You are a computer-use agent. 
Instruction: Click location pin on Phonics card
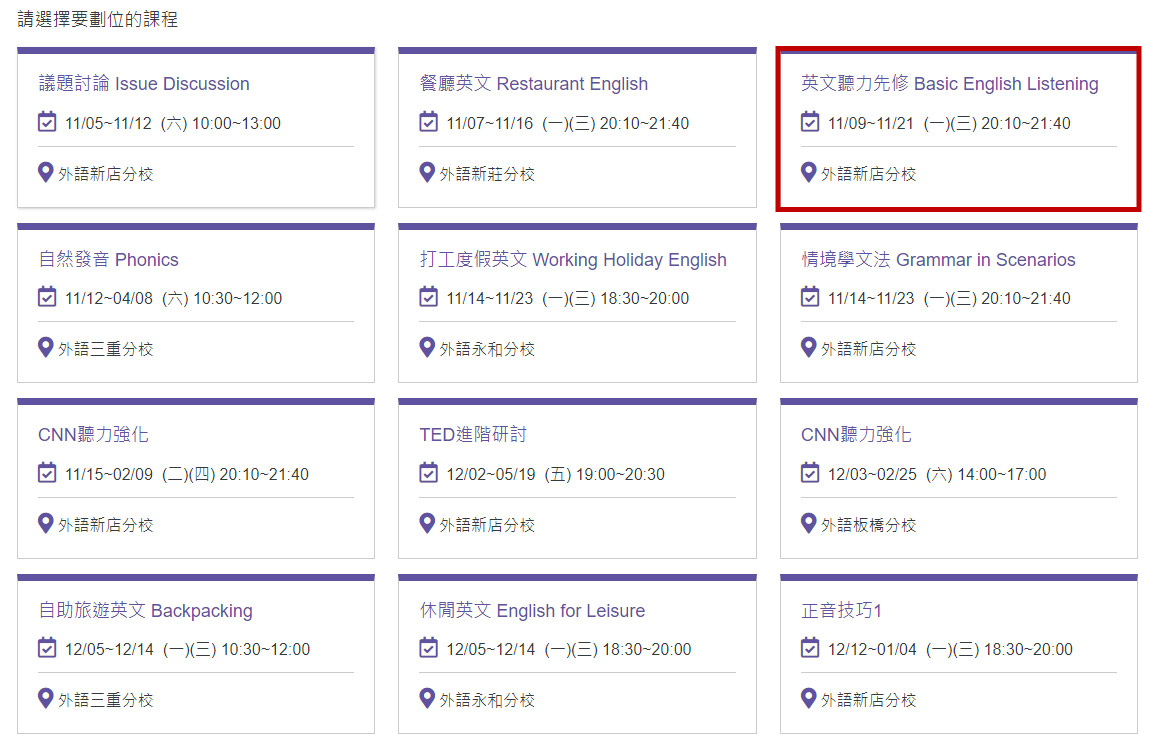(45, 347)
